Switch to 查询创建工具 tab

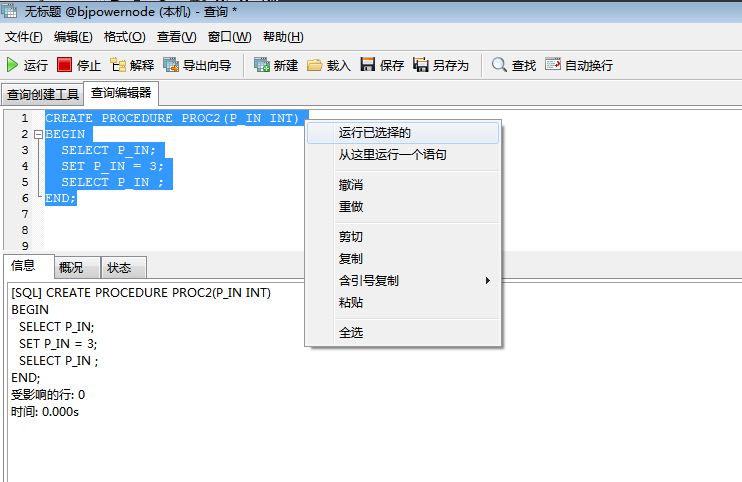coord(43,95)
